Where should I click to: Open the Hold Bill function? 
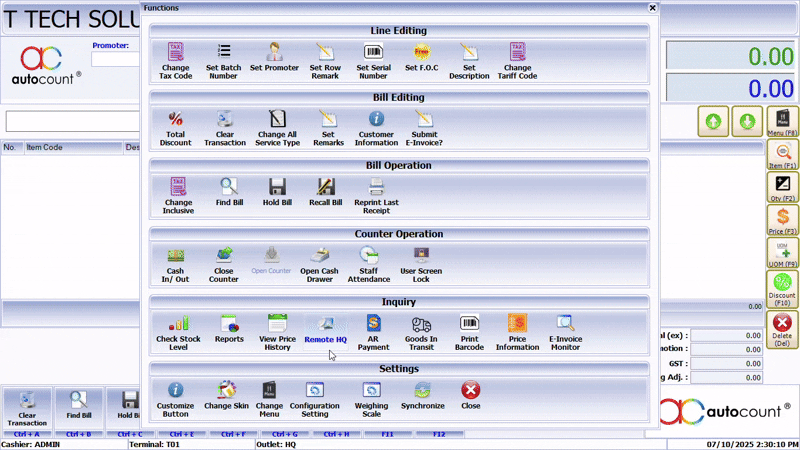(278, 192)
